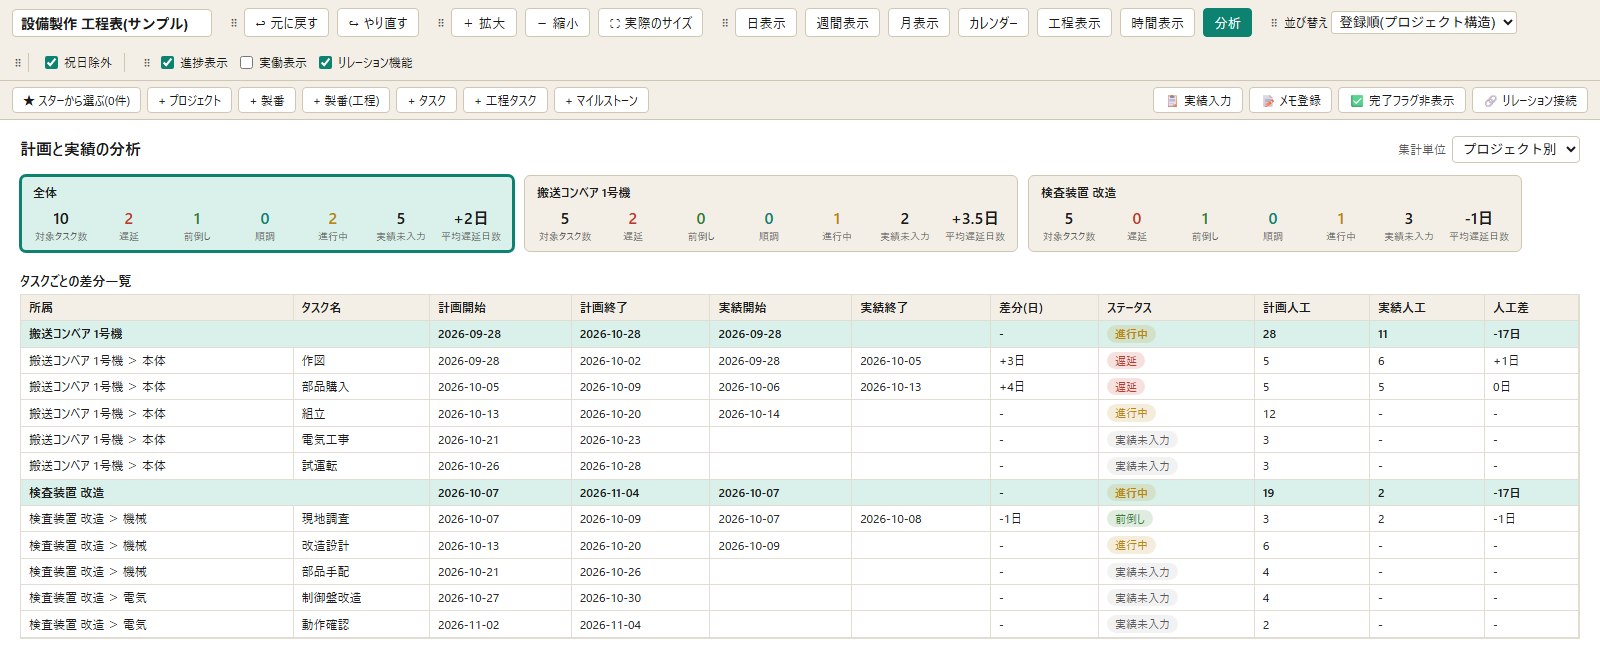This screenshot has width=1600, height=650.
Task: Switch to 週間表示 view
Action: (842, 23)
